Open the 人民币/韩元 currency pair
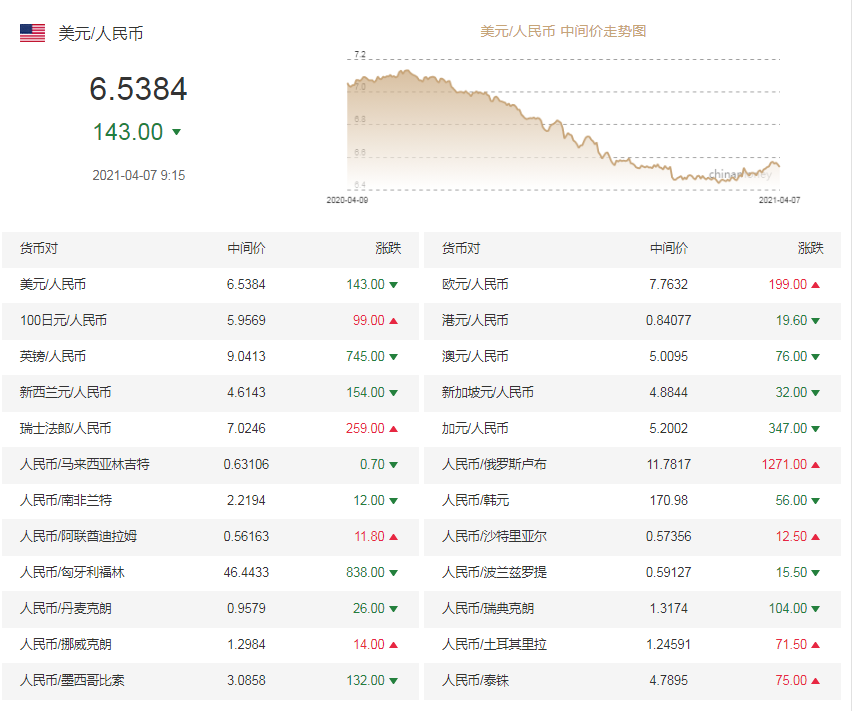852x711 pixels. pyautogui.click(x=475, y=500)
